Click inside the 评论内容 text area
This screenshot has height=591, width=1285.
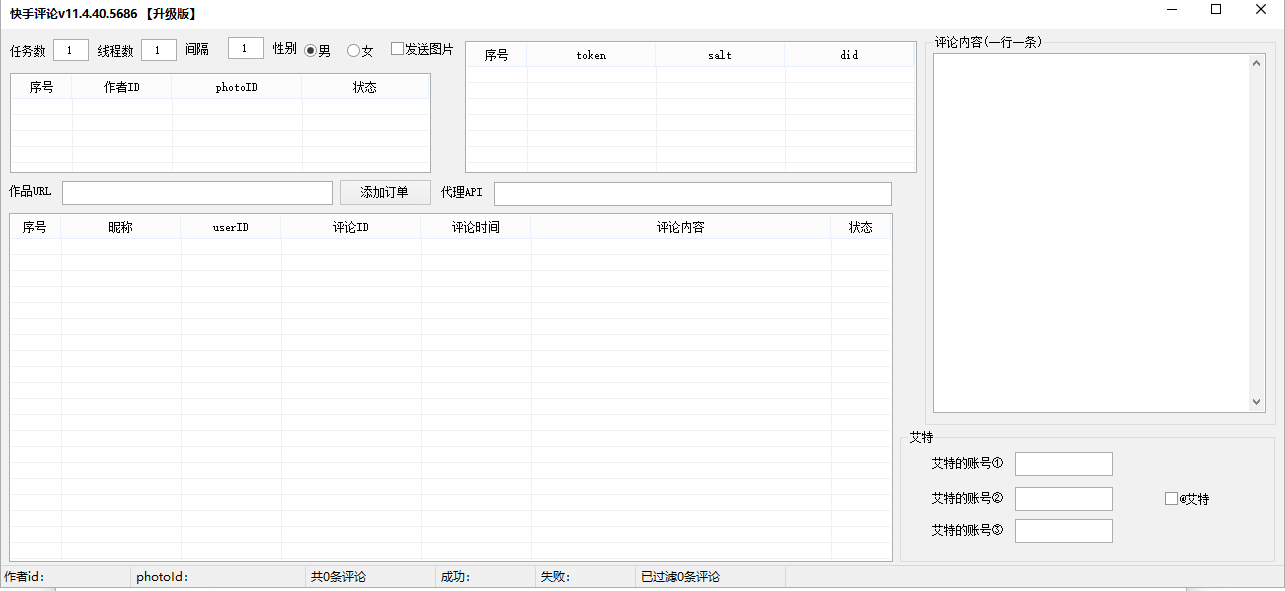click(1090, 232)
